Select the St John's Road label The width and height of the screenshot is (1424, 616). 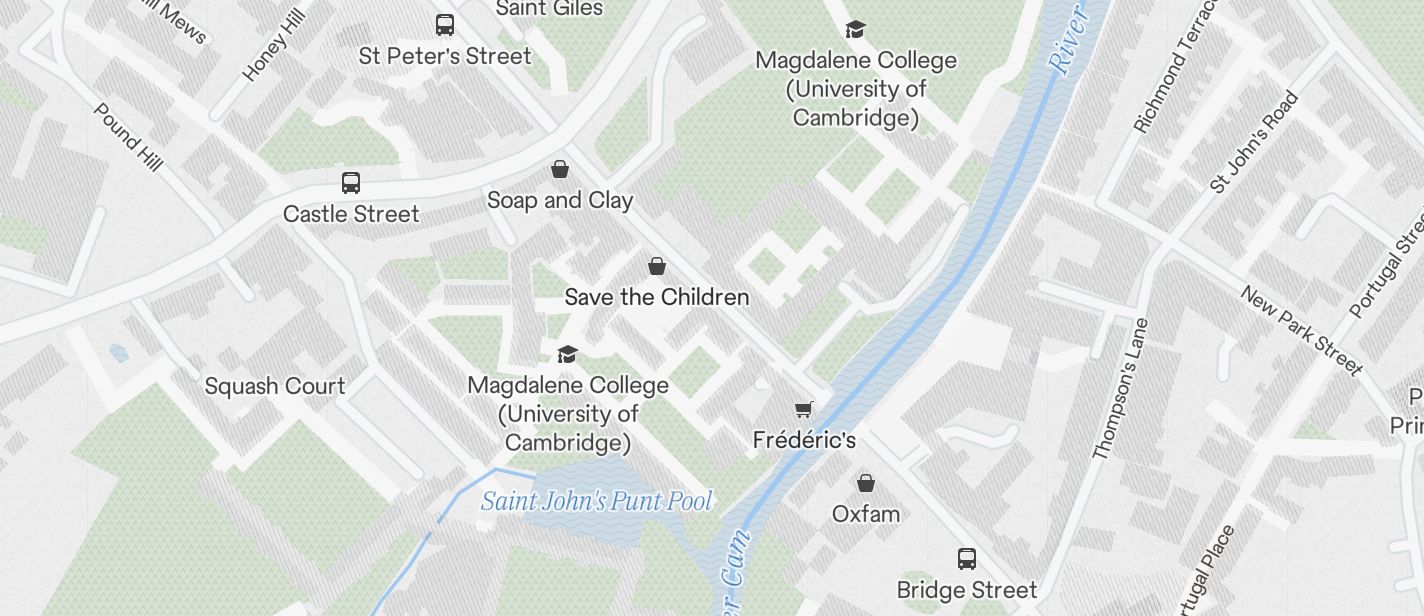[1254, 142]
